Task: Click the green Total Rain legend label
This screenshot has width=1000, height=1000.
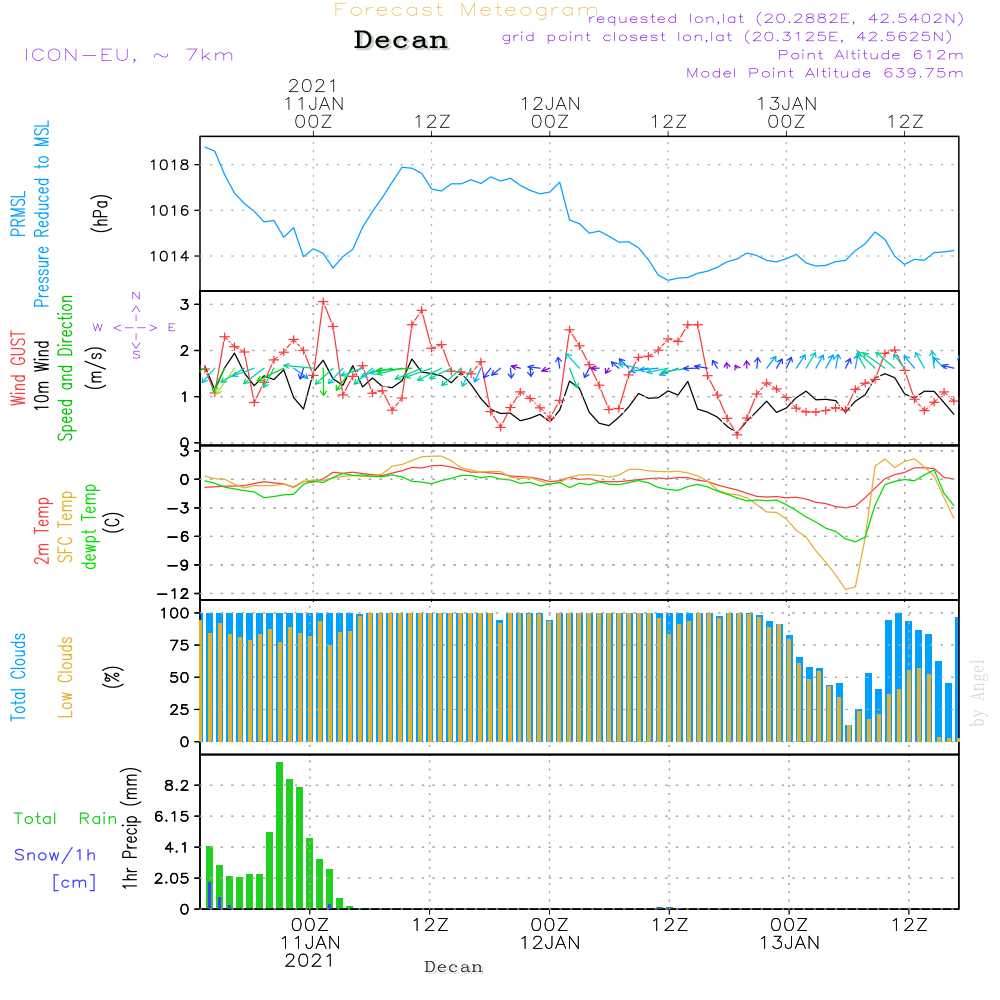Action: pyautogui.click(x=66, y=819)
